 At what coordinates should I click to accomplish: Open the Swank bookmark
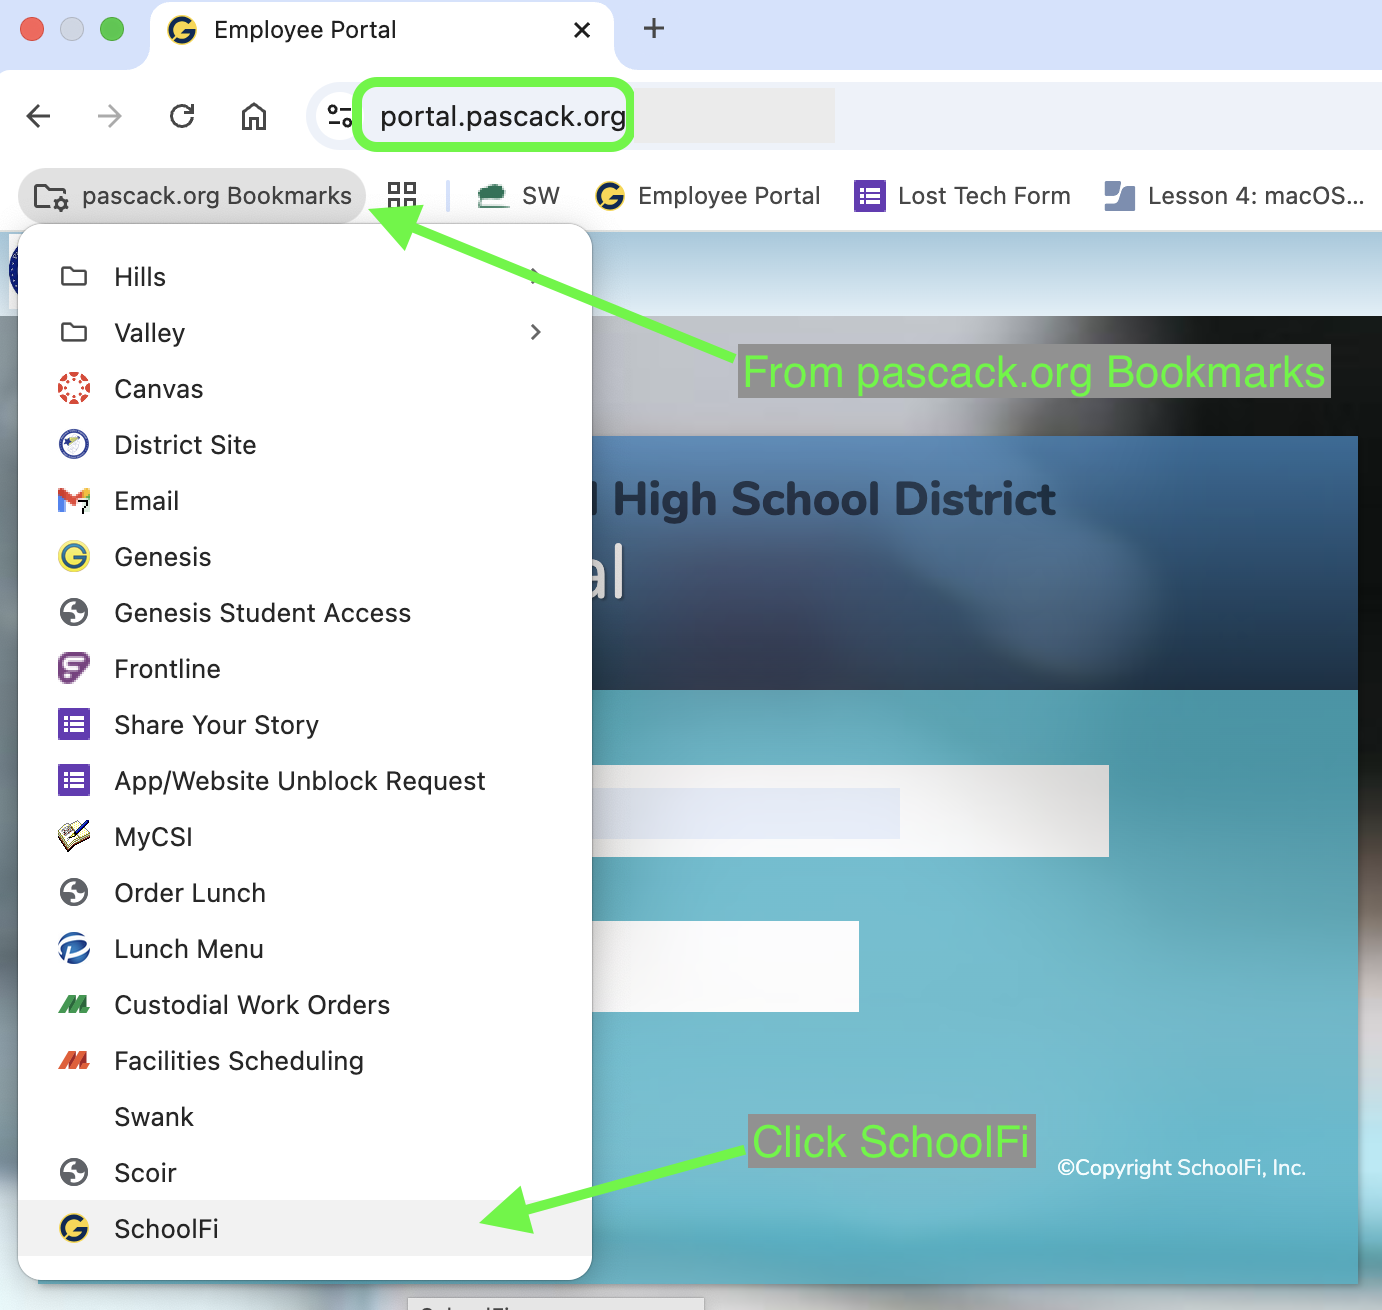[305, 1117]
